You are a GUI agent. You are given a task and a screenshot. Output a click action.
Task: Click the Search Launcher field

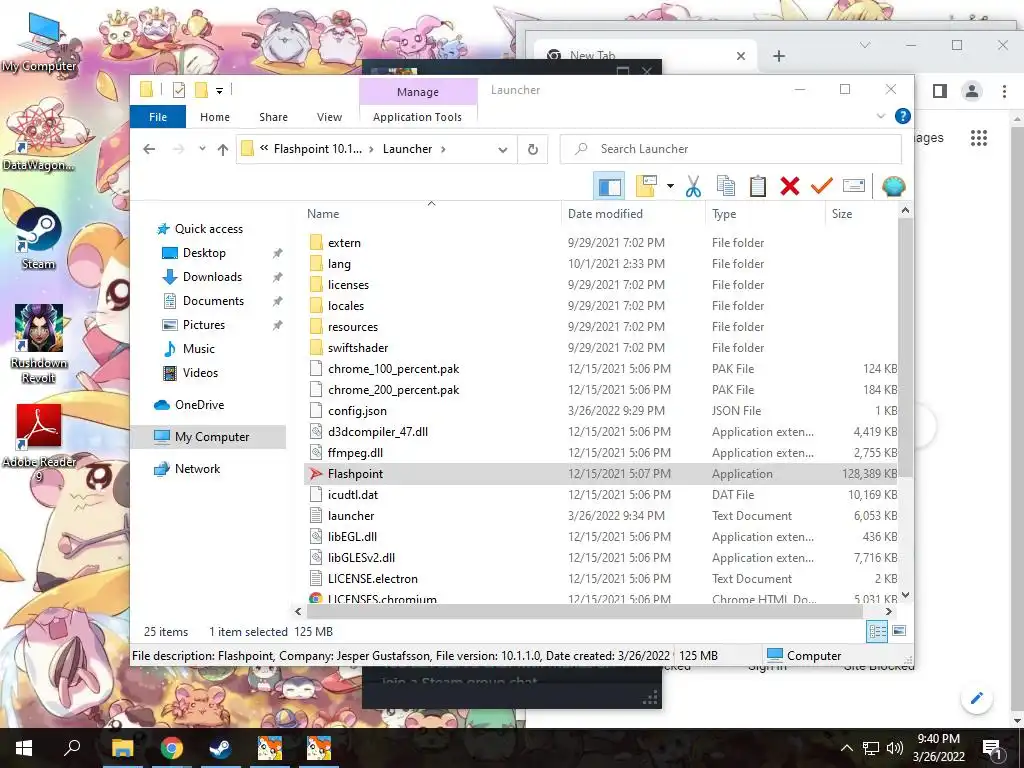tap(731, 150)
